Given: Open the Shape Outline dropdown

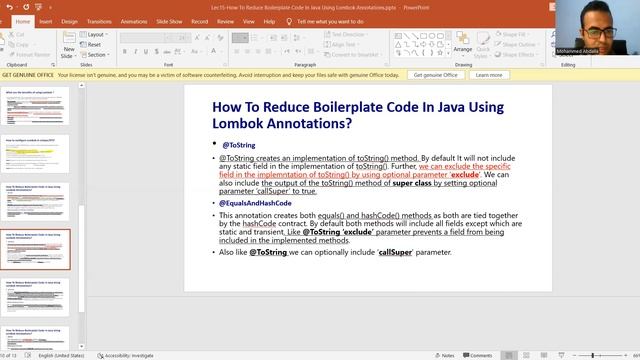Looking at the screenshot, I should [517, 44].
